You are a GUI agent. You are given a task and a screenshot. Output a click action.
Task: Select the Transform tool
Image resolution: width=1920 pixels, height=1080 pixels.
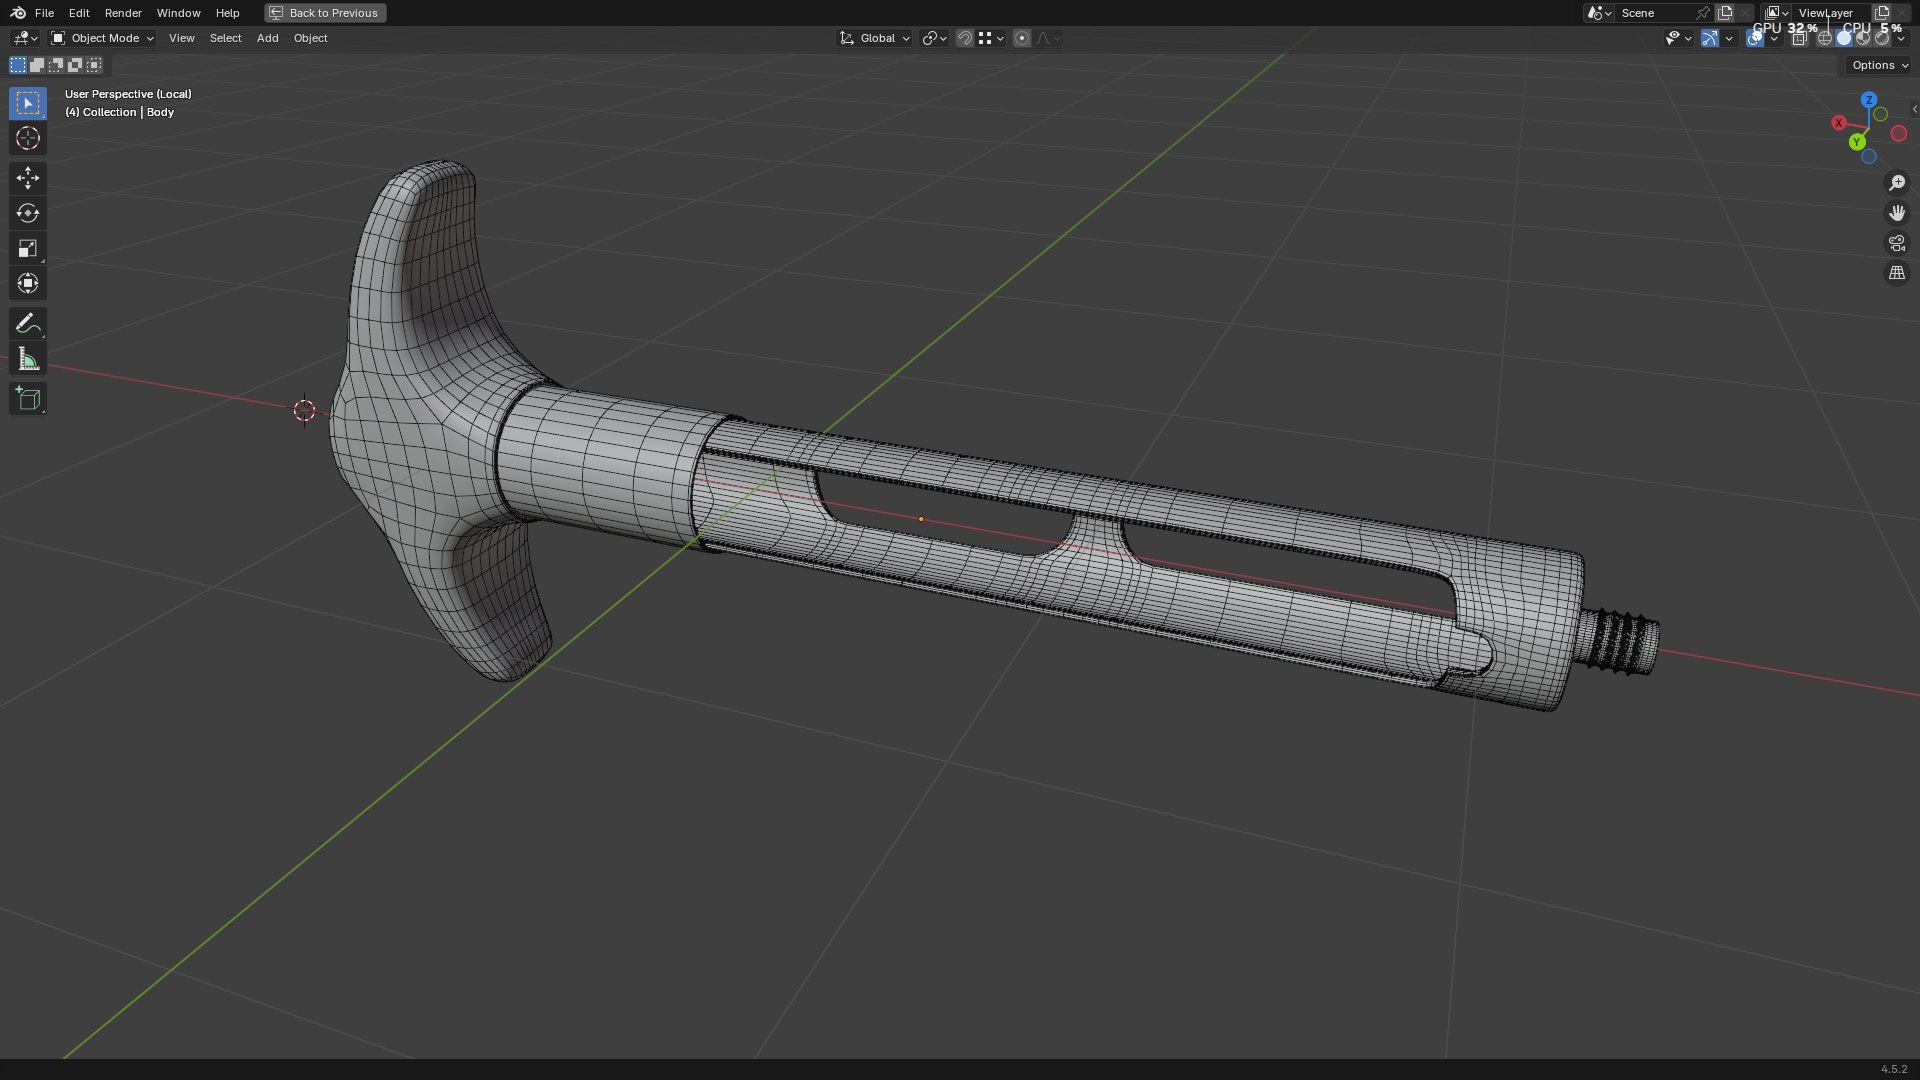tap(28, 283)
